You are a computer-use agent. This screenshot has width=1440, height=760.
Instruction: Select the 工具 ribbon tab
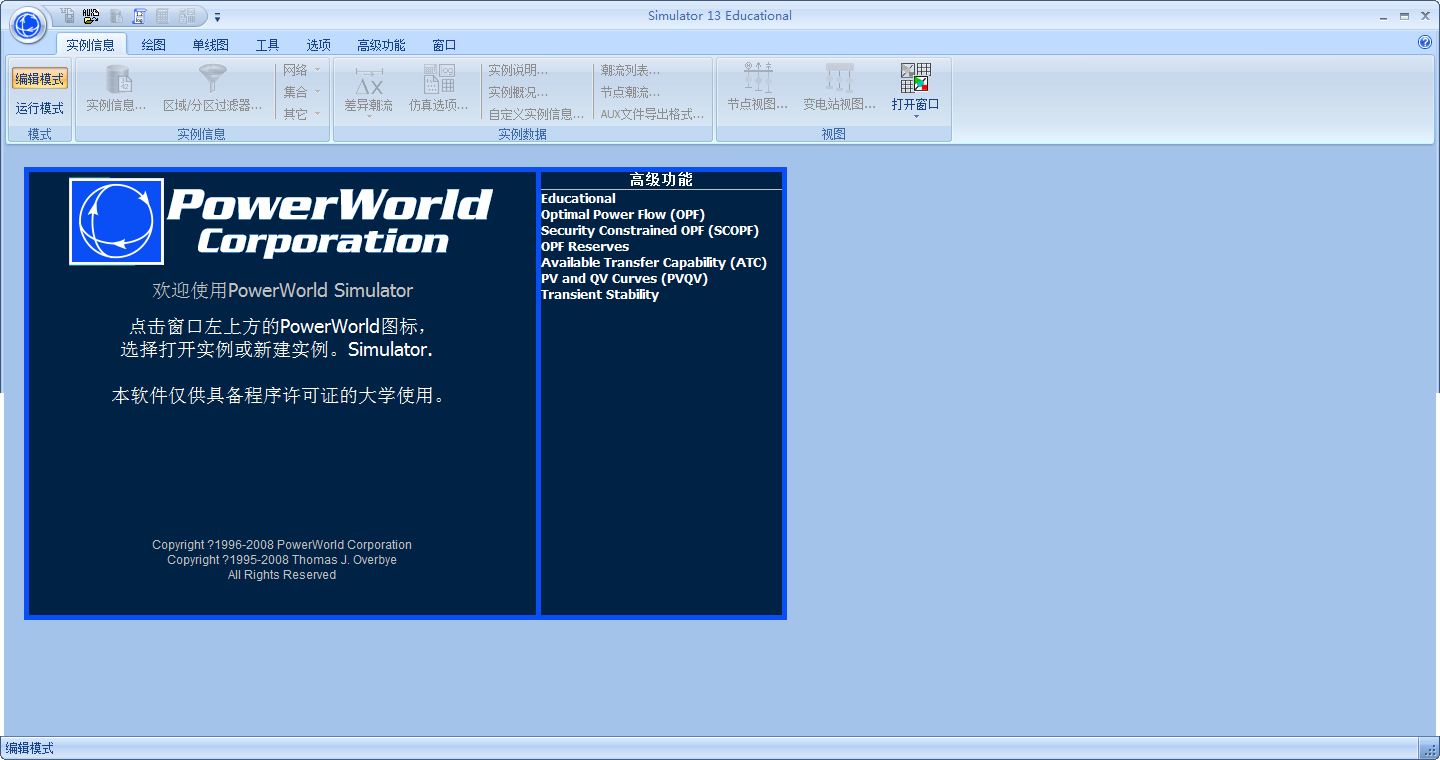[268, 45]
